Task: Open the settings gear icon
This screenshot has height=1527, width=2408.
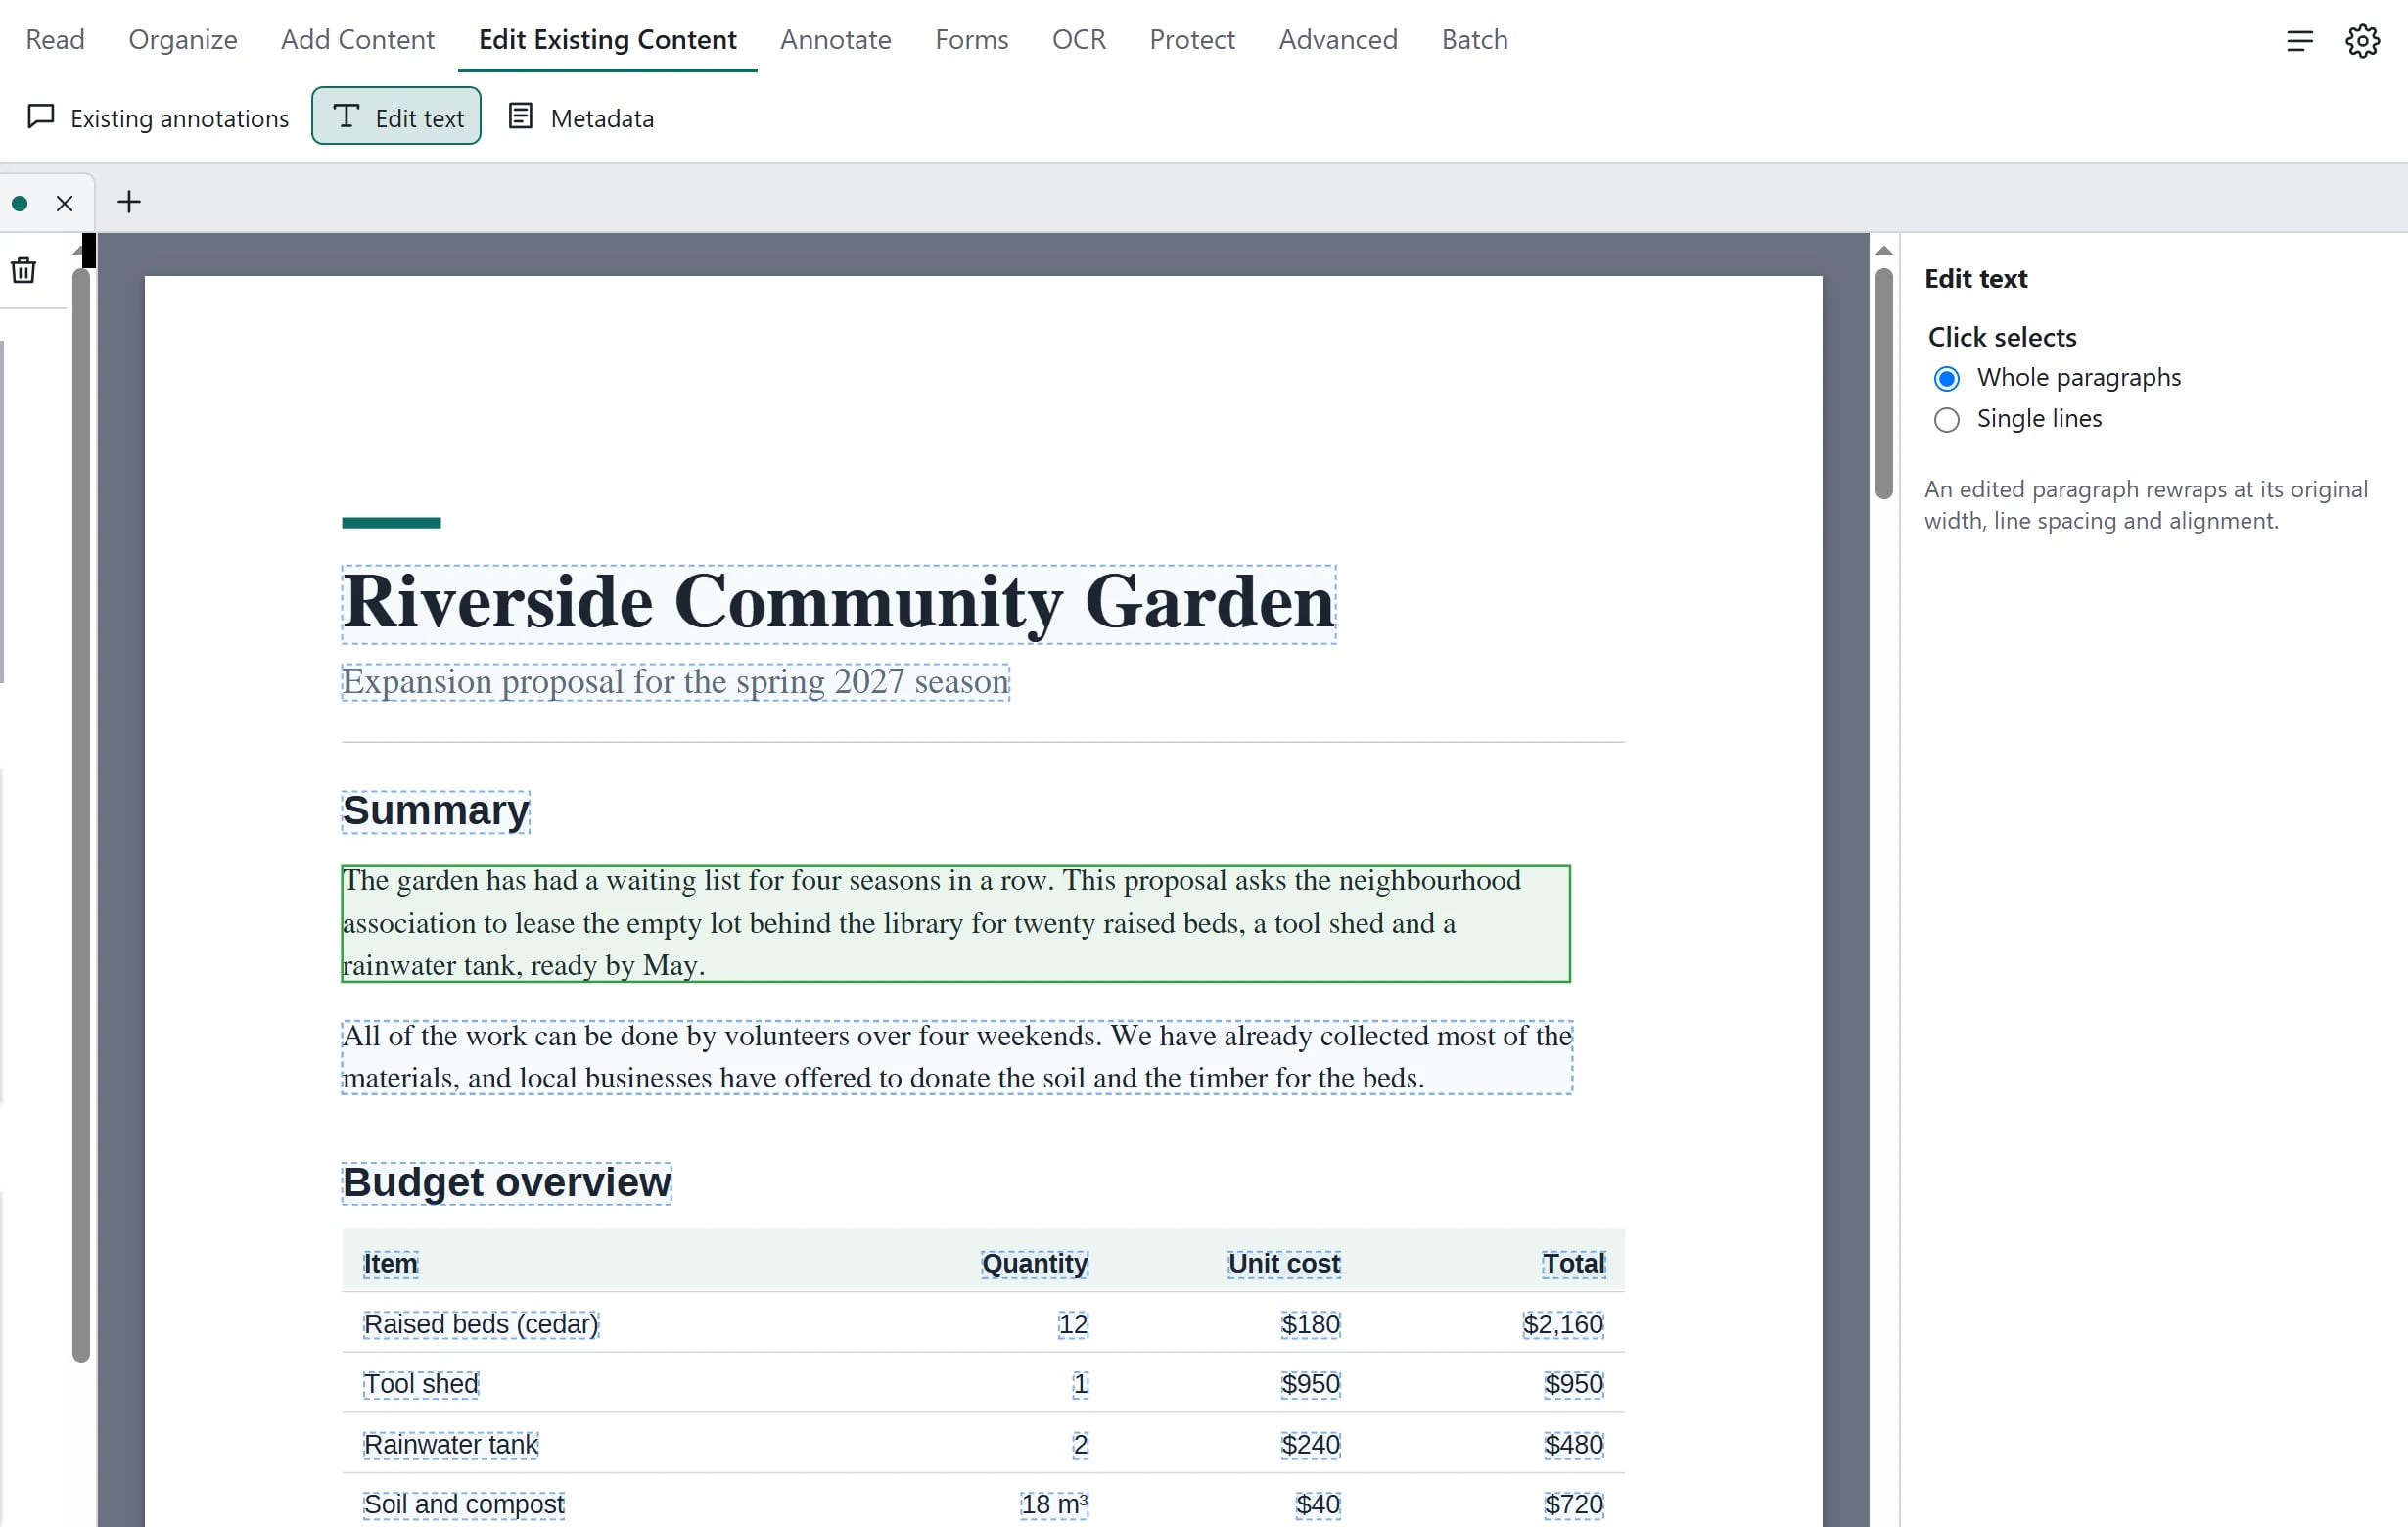Action: 2362,41
